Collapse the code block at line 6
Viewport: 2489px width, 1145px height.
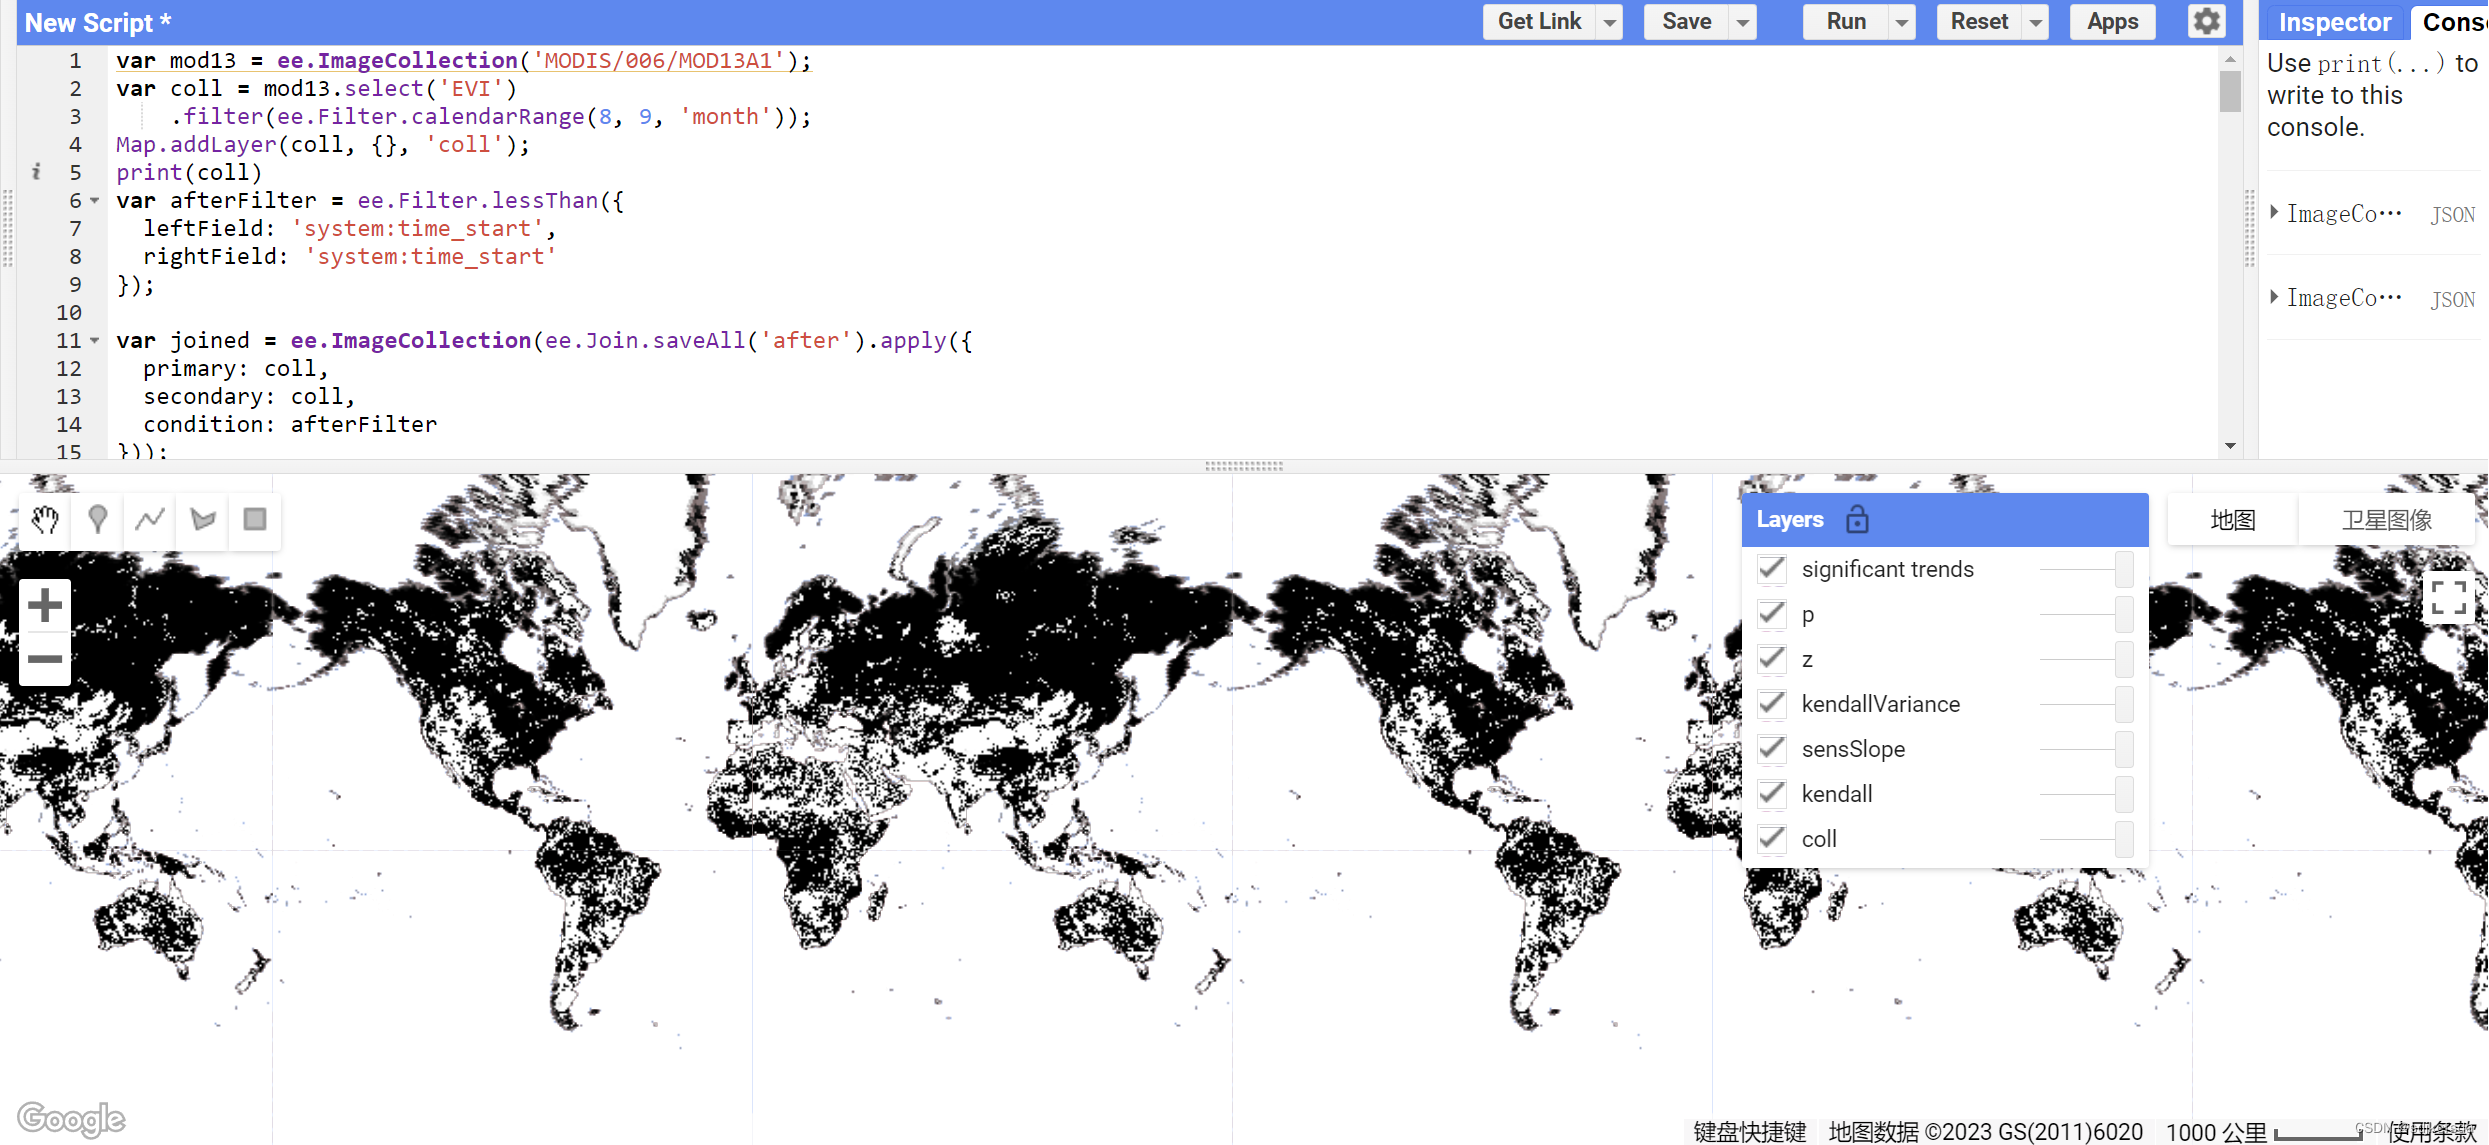click(93, 200)
